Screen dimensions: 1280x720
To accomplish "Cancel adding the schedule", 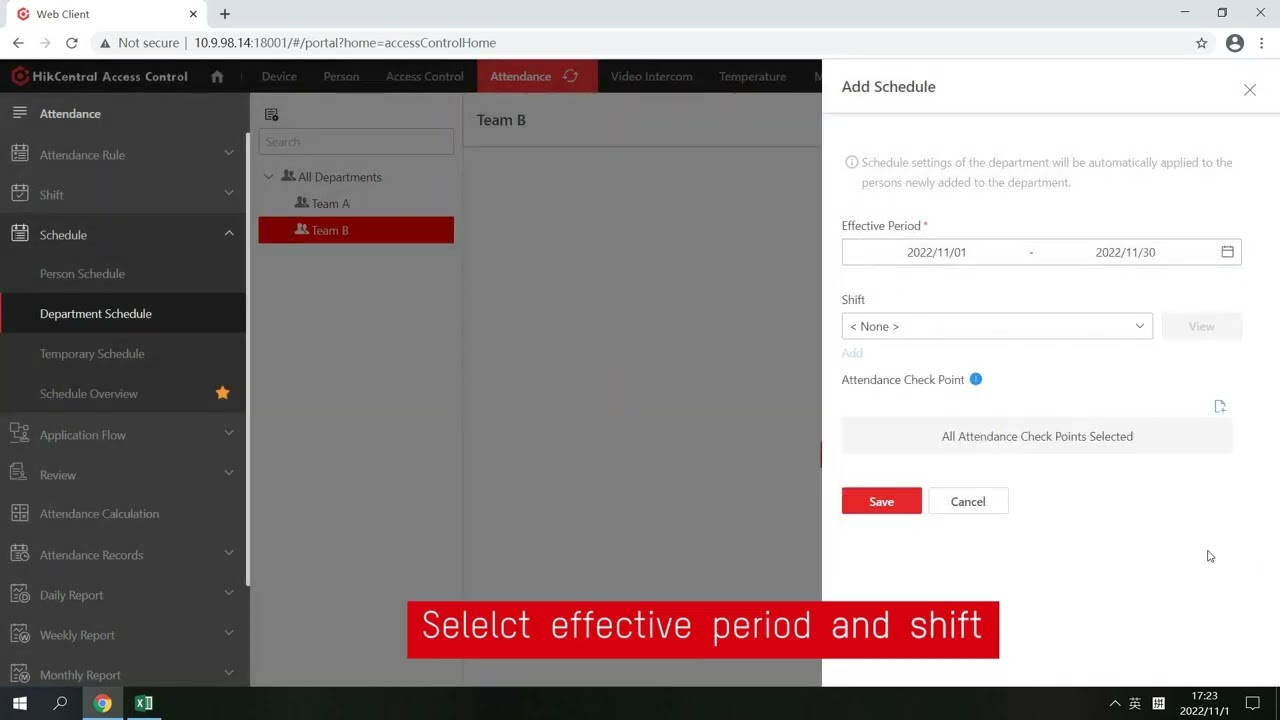I will click(968, 501).
